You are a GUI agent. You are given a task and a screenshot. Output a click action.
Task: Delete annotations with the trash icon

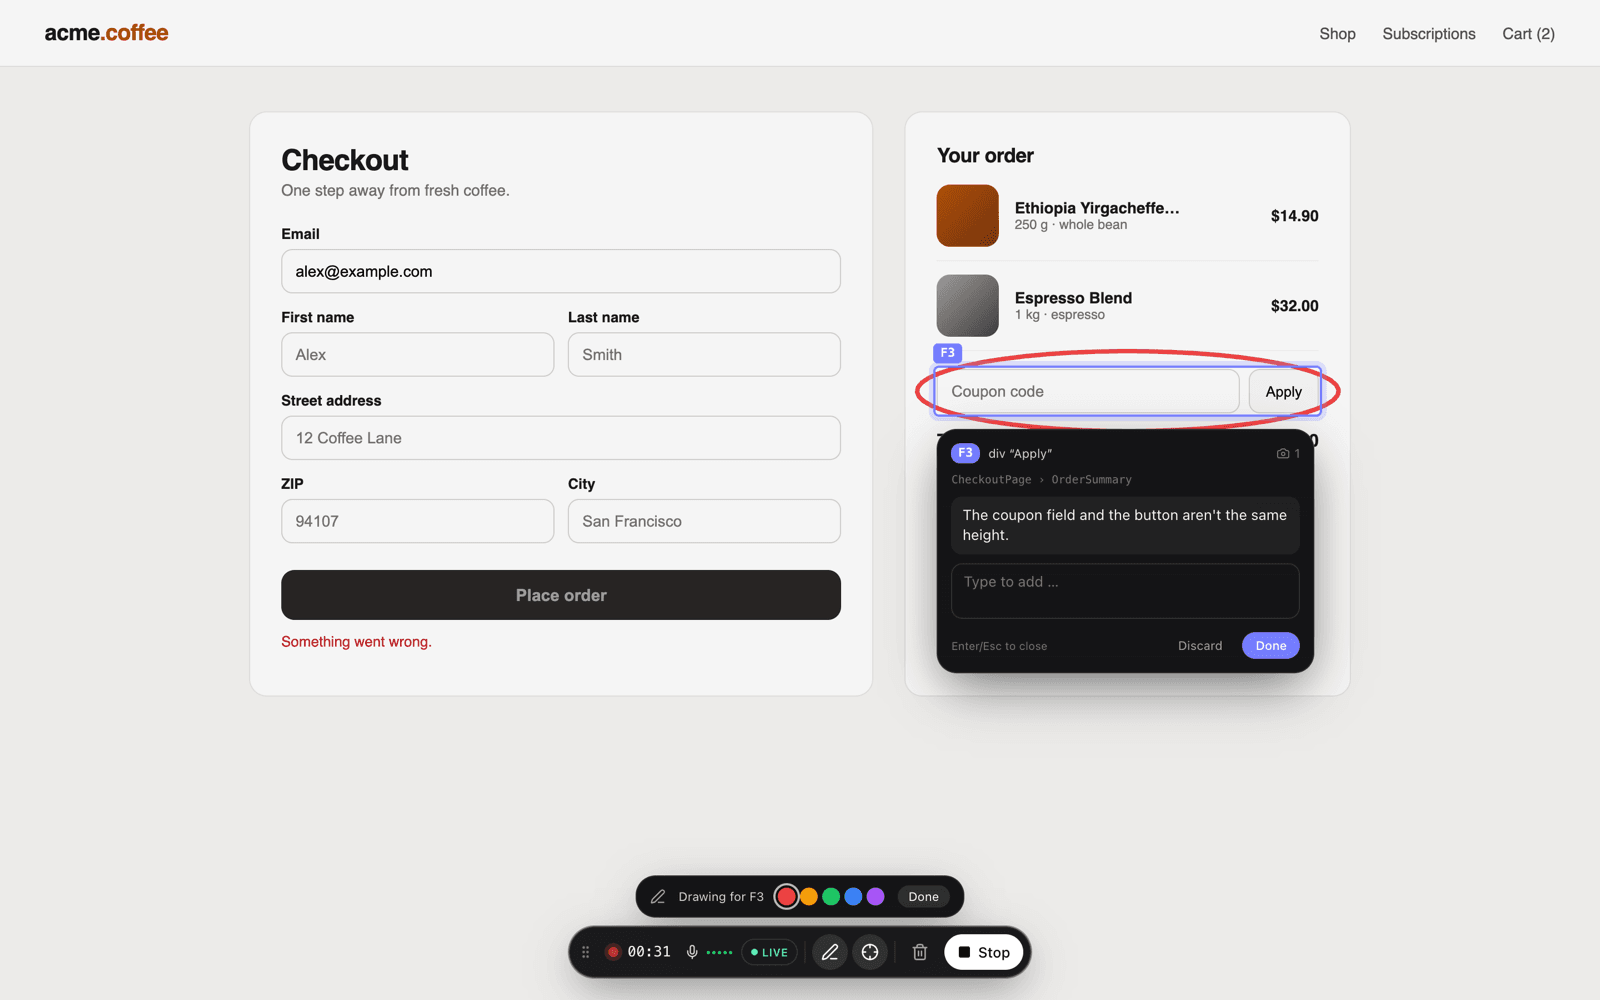[x=920, y=952]
